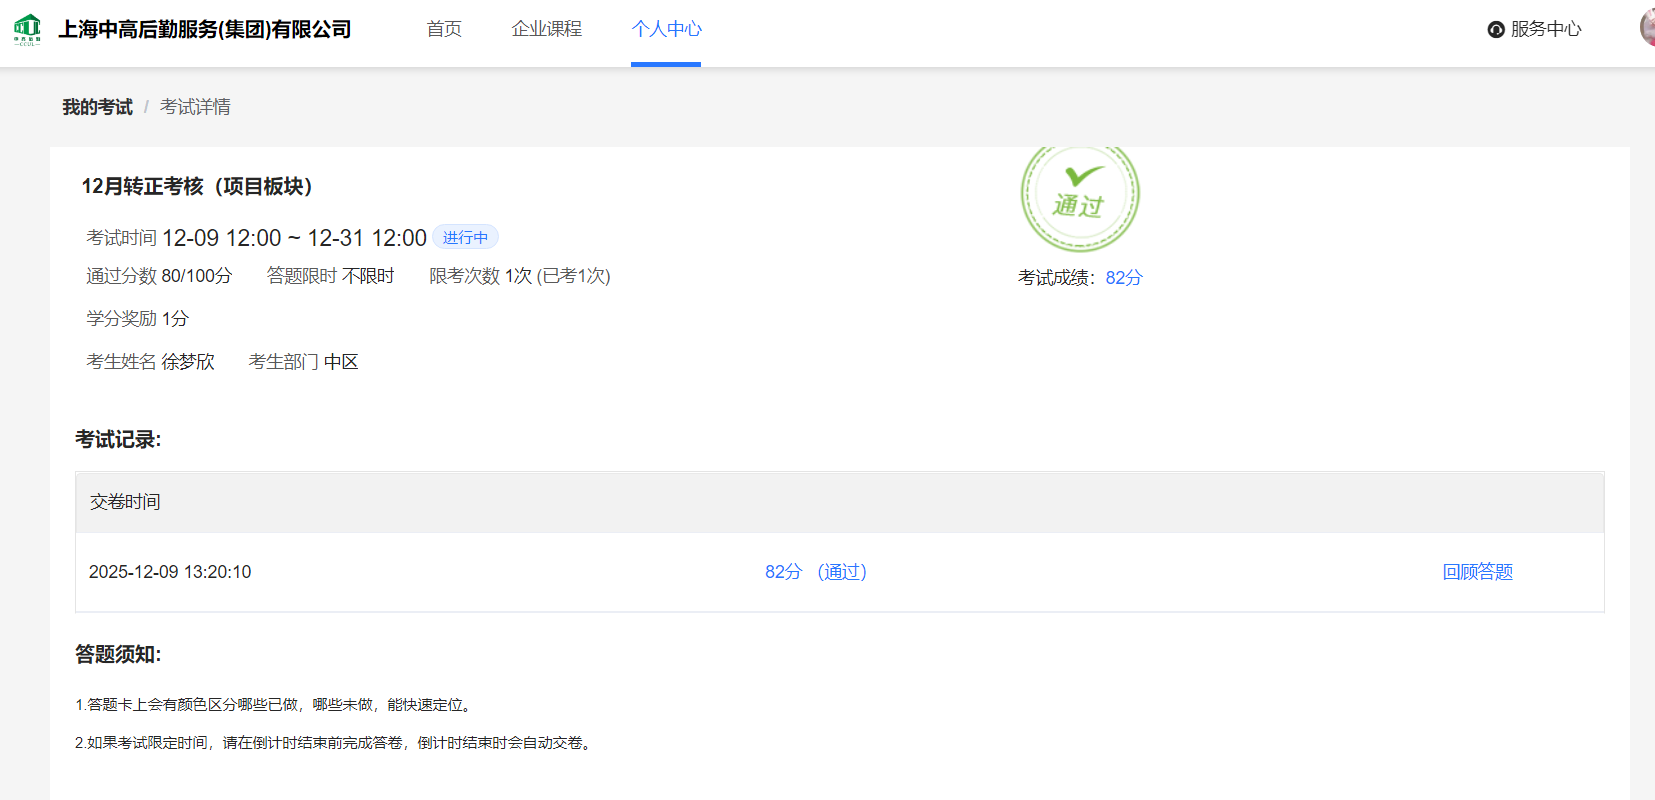Viewport: 1655px width, 800px height.
Task: Click the 82分 score under the stamp
Action: tap(1123, 278)
